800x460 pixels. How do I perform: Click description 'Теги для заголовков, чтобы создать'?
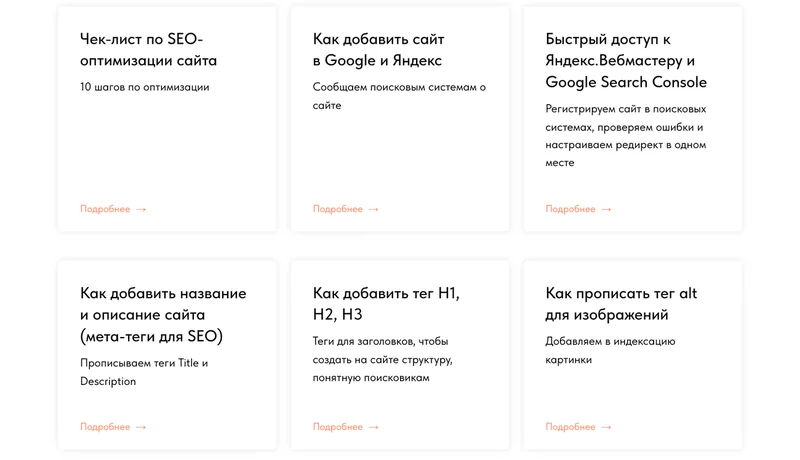pyautogui.click(x=383, y=360)
